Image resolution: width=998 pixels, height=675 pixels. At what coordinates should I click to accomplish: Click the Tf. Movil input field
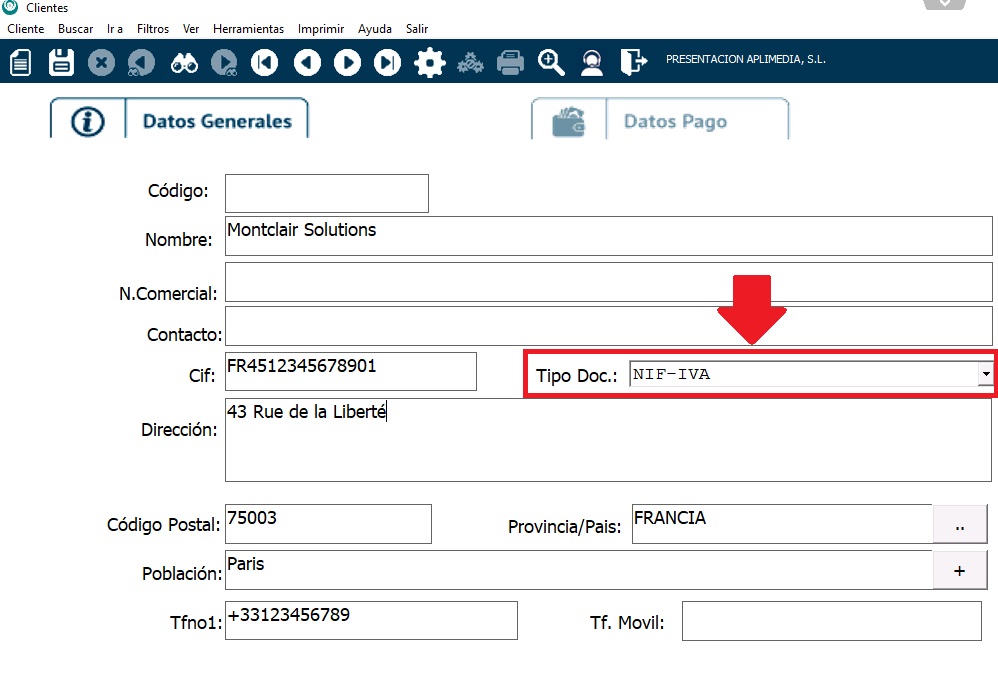831,621
